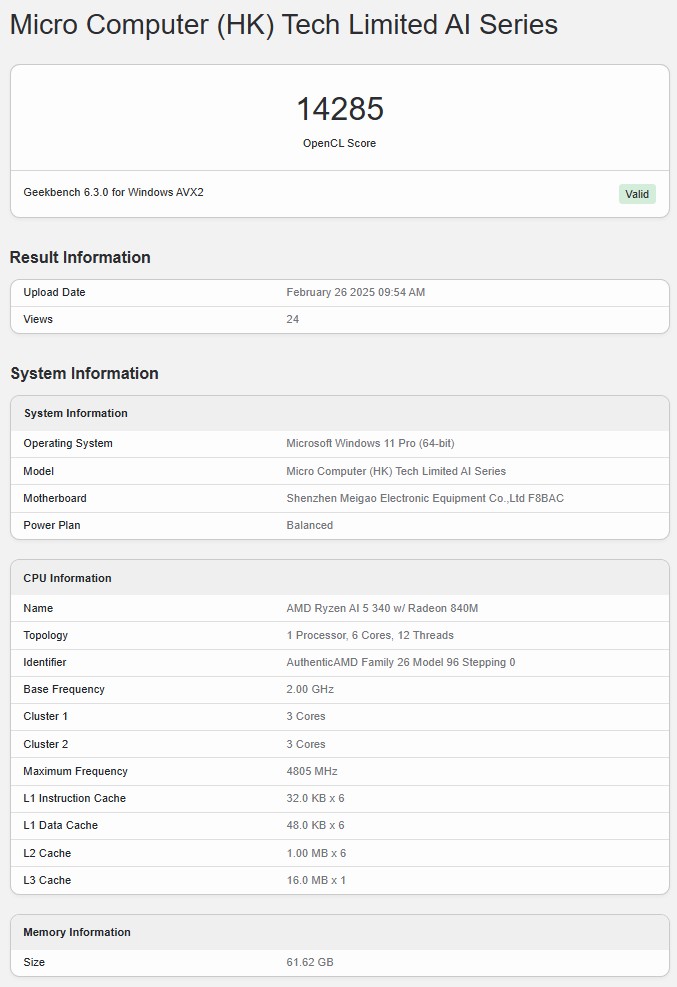
Task: Click the Maximum Frequency 4805 MHz value
Action: [312, 771]
